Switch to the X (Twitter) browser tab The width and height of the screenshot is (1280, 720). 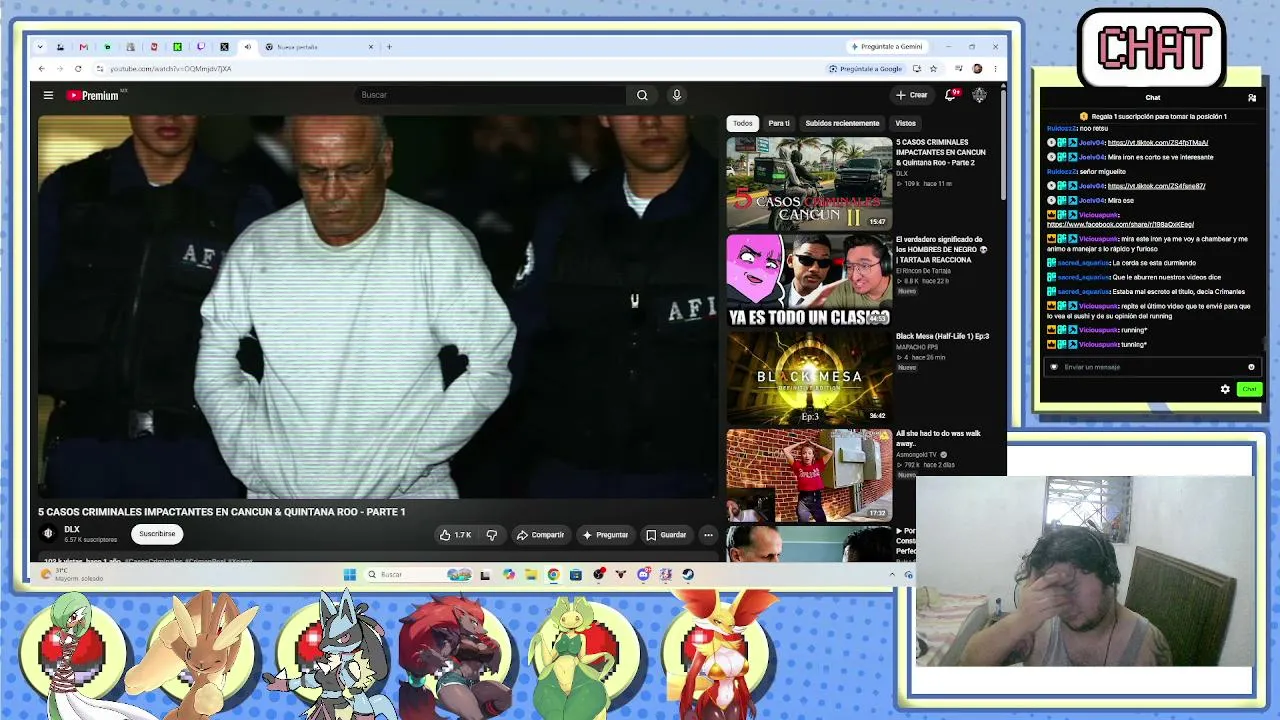[x=224, y=47]
